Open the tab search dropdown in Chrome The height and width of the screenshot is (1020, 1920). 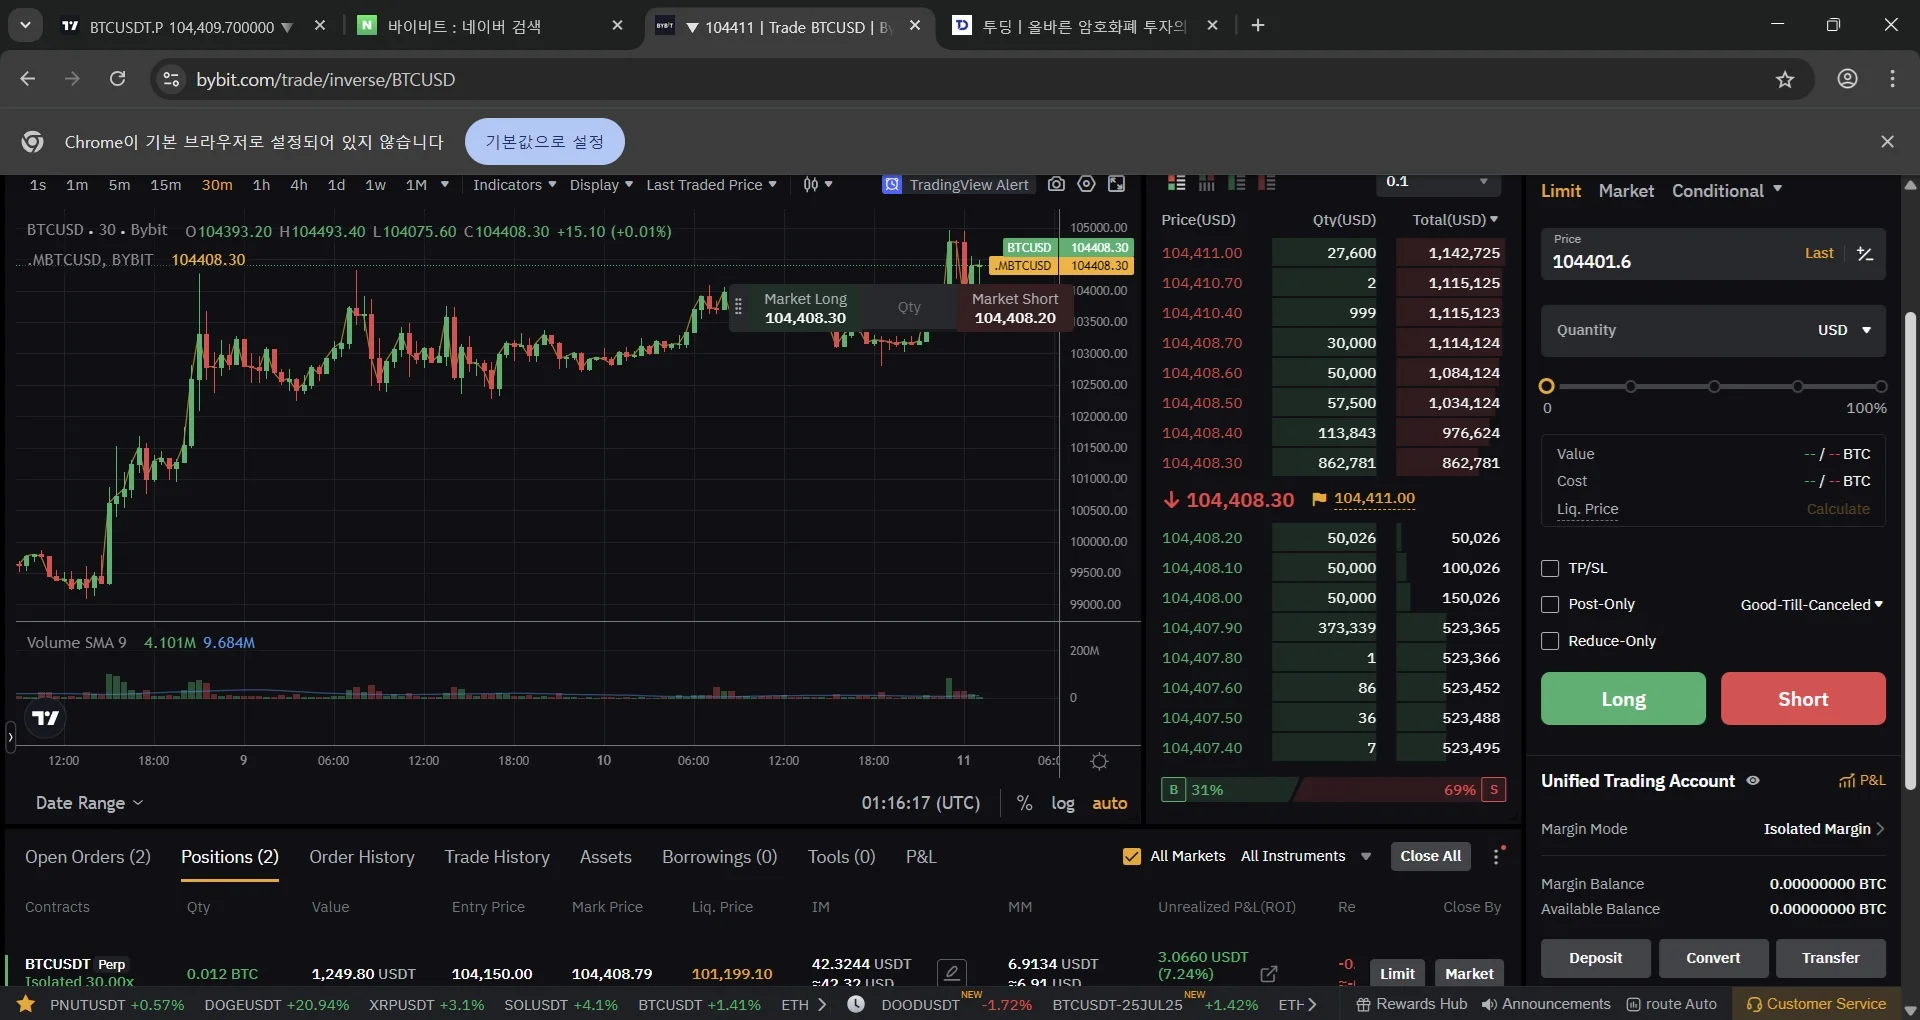[x=25, y=25]
